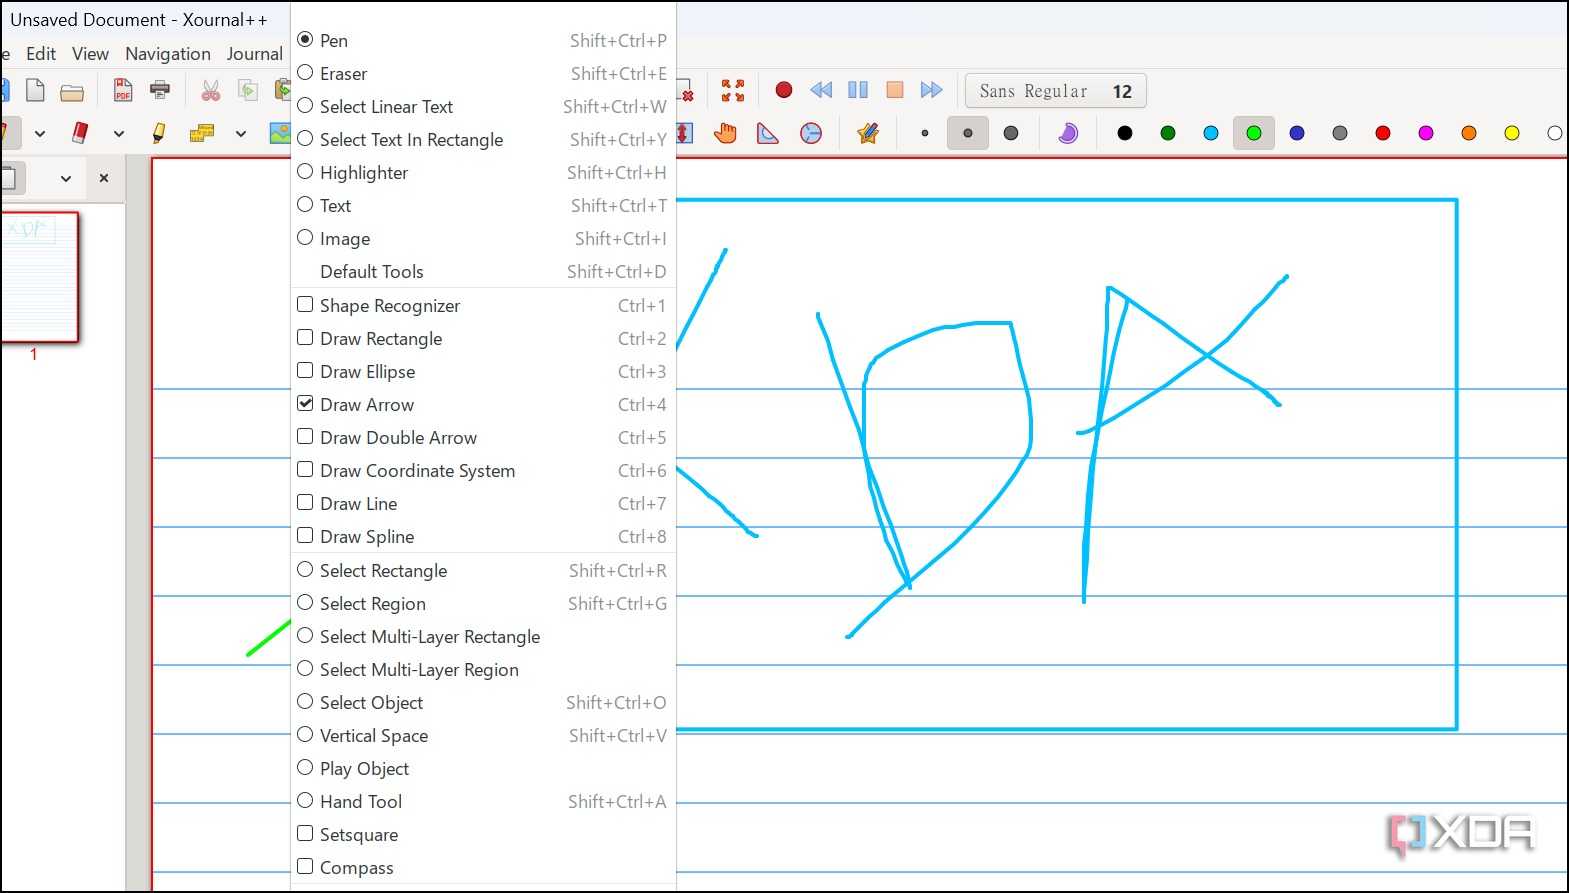
Task: Click the scissors cut icon
Action: pyautogui.click(x=210, y=91)
